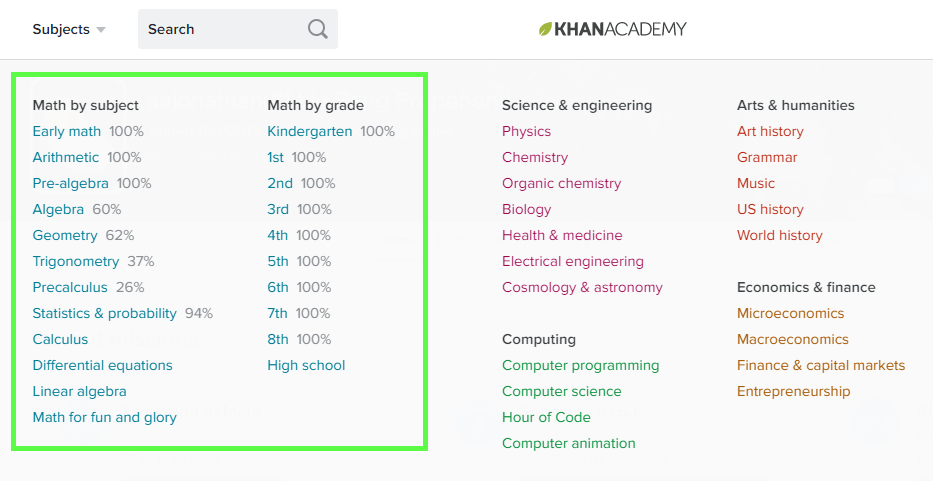Open Art history under Arts & humanities
Screen dimensions: 933x481
(770, 131)
